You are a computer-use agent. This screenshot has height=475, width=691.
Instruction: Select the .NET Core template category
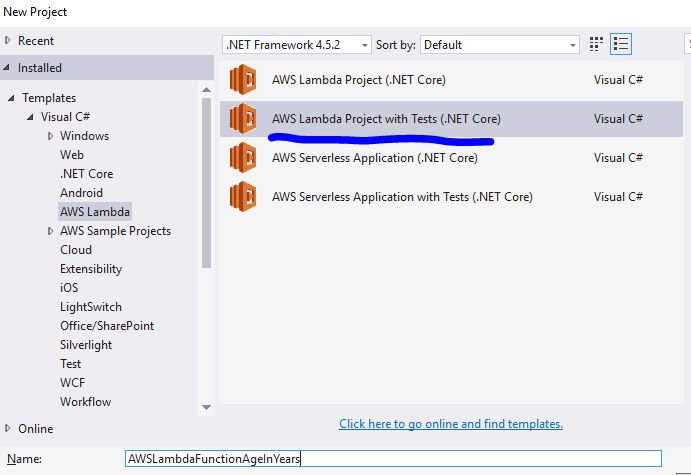pos(86,174)
